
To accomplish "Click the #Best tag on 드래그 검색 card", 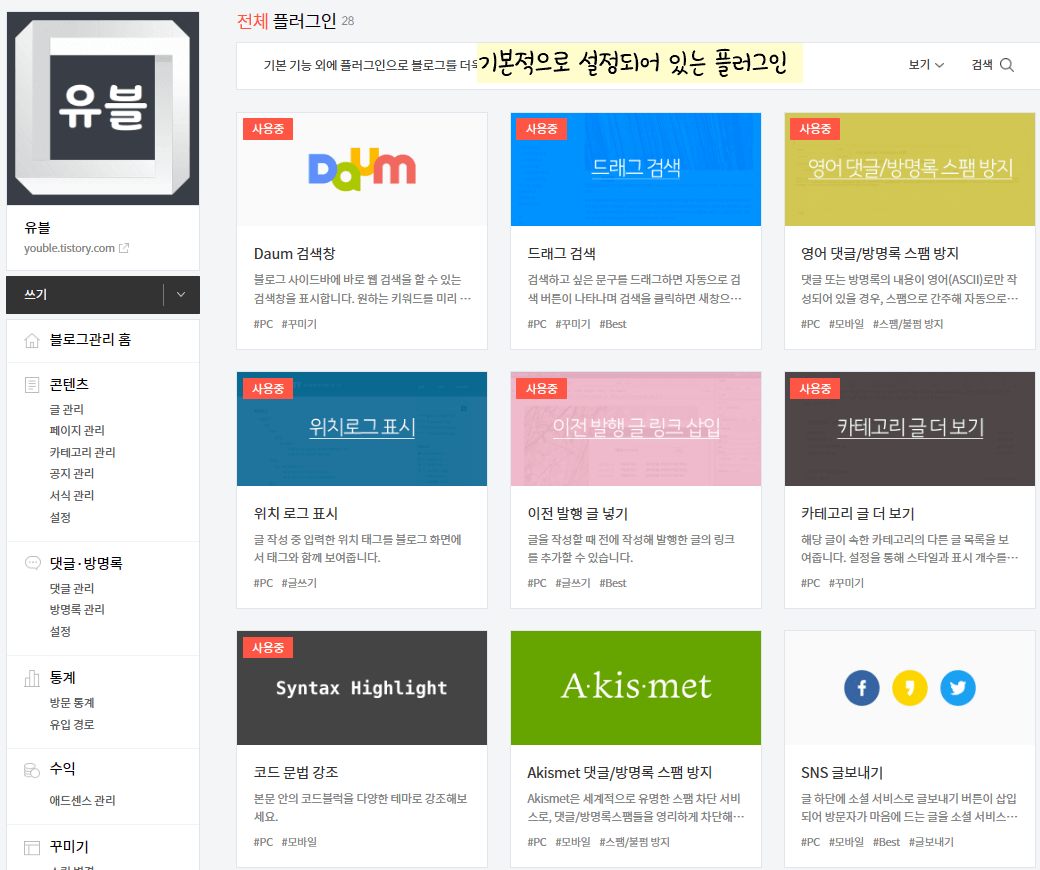I will (x=613, y=324).
